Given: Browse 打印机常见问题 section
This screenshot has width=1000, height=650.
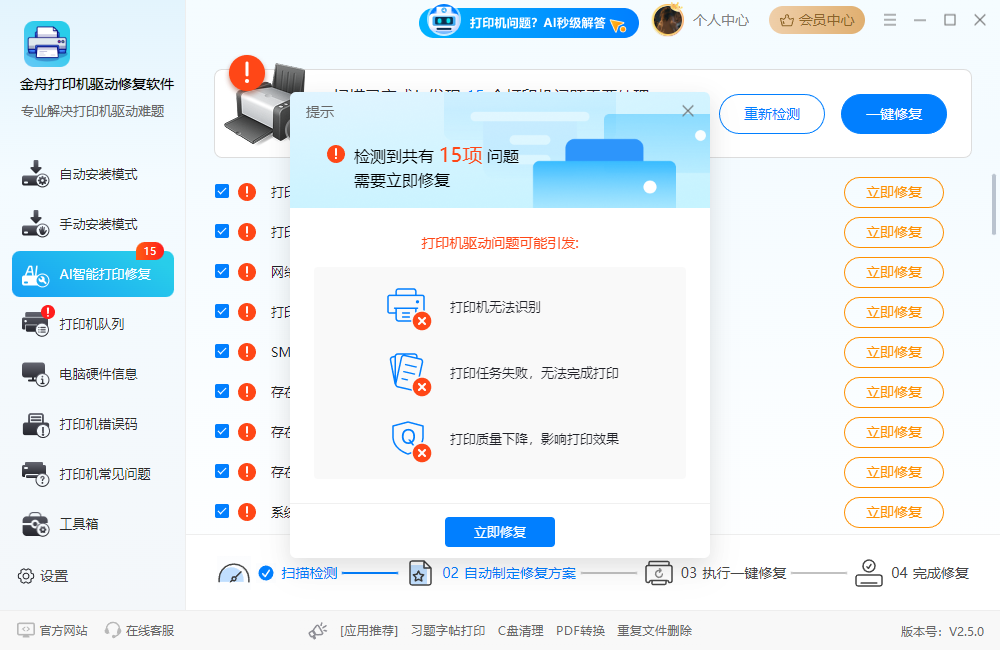Looking at the screenshot, I should tap(83, 473).
